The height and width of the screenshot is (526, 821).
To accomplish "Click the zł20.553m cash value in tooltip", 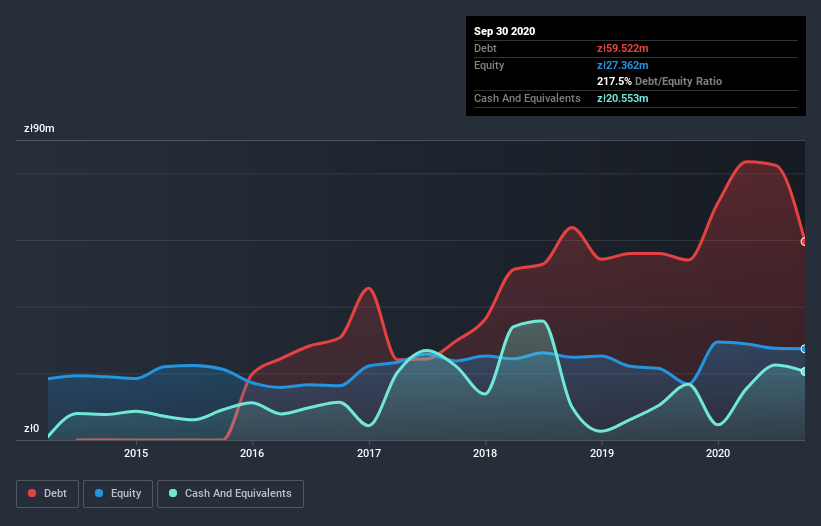I will (623, 98).
